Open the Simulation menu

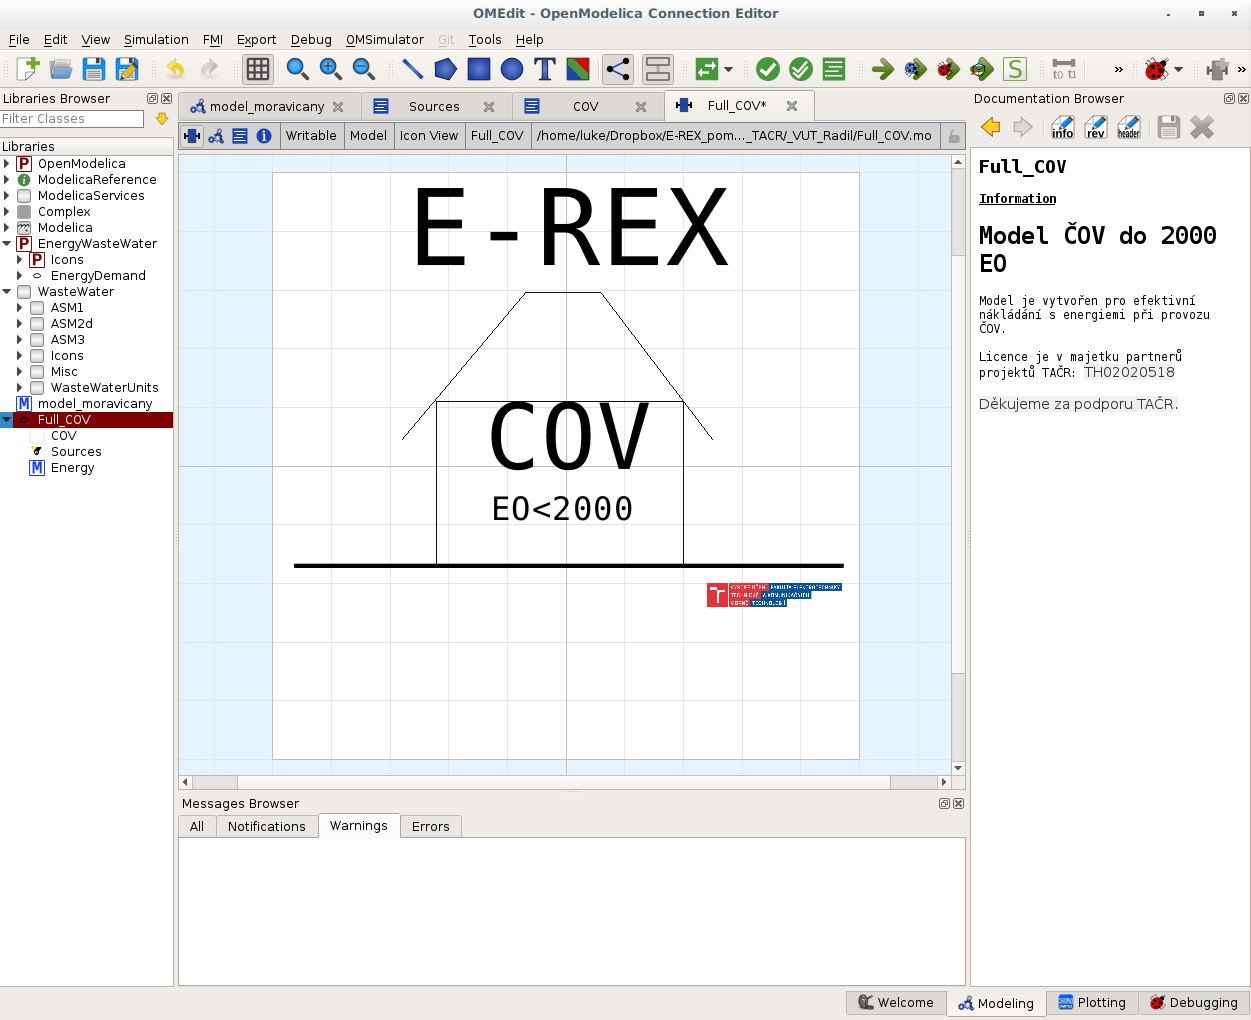156,40
